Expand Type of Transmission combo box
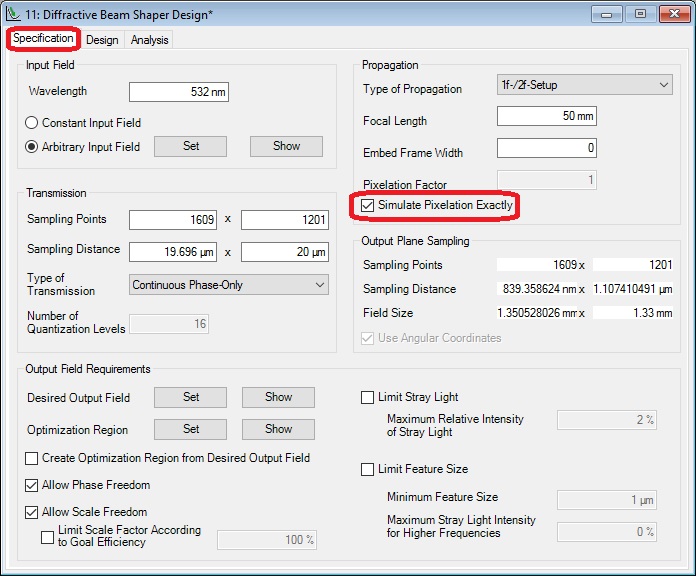The width and height of the screenshot is (696, 576). 229,285
